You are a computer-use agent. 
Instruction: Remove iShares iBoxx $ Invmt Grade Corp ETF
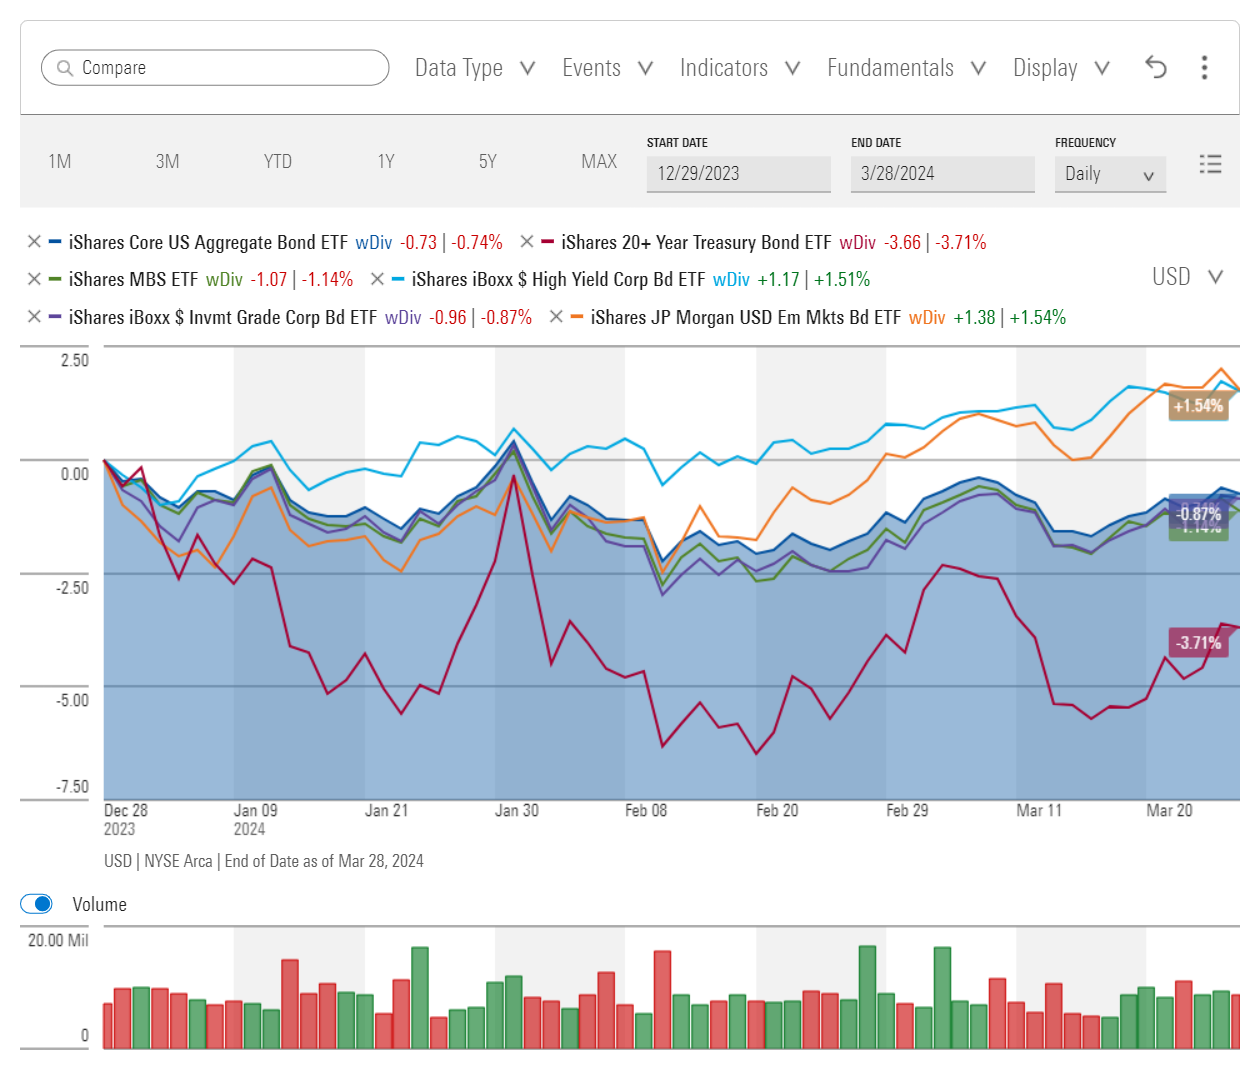[34, 316]
